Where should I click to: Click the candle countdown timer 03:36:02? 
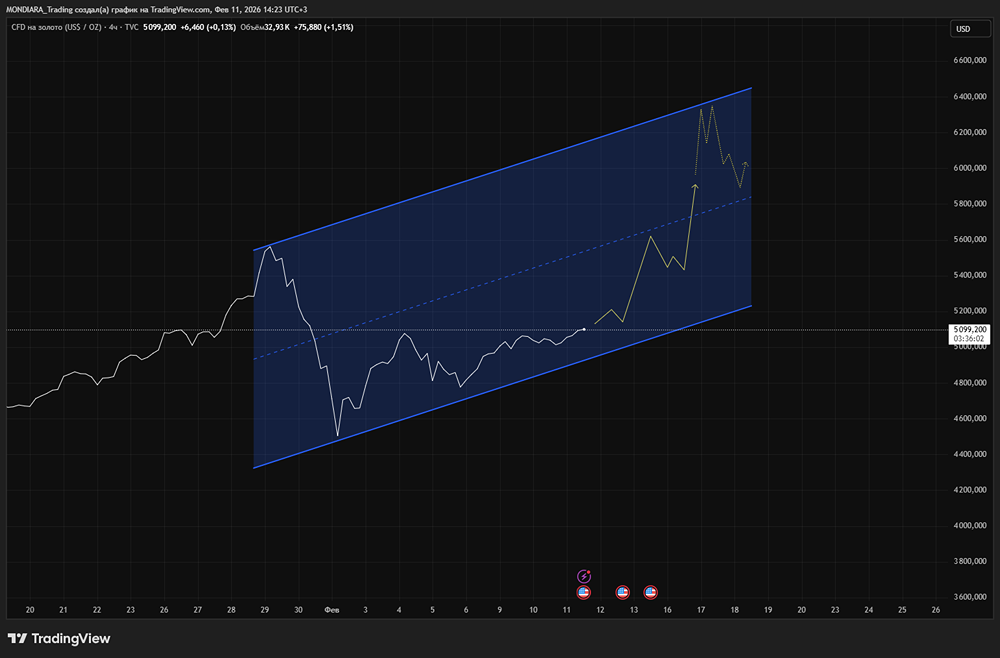tap(970, 339)
